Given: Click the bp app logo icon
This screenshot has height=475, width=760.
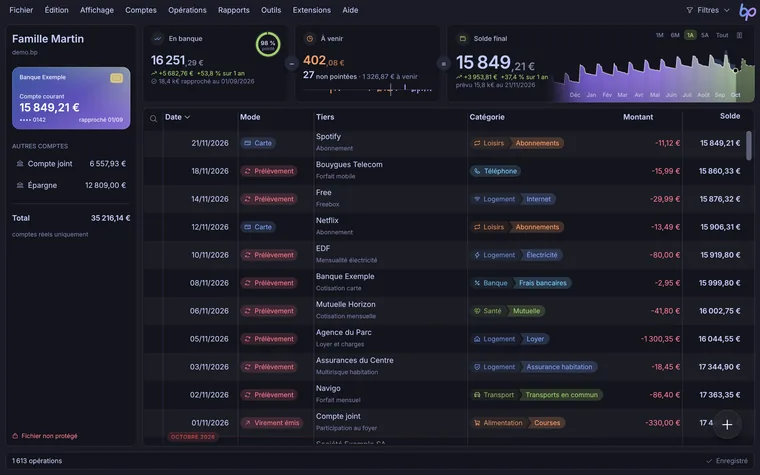Looking at the screenshot, I should coord(747,11).
